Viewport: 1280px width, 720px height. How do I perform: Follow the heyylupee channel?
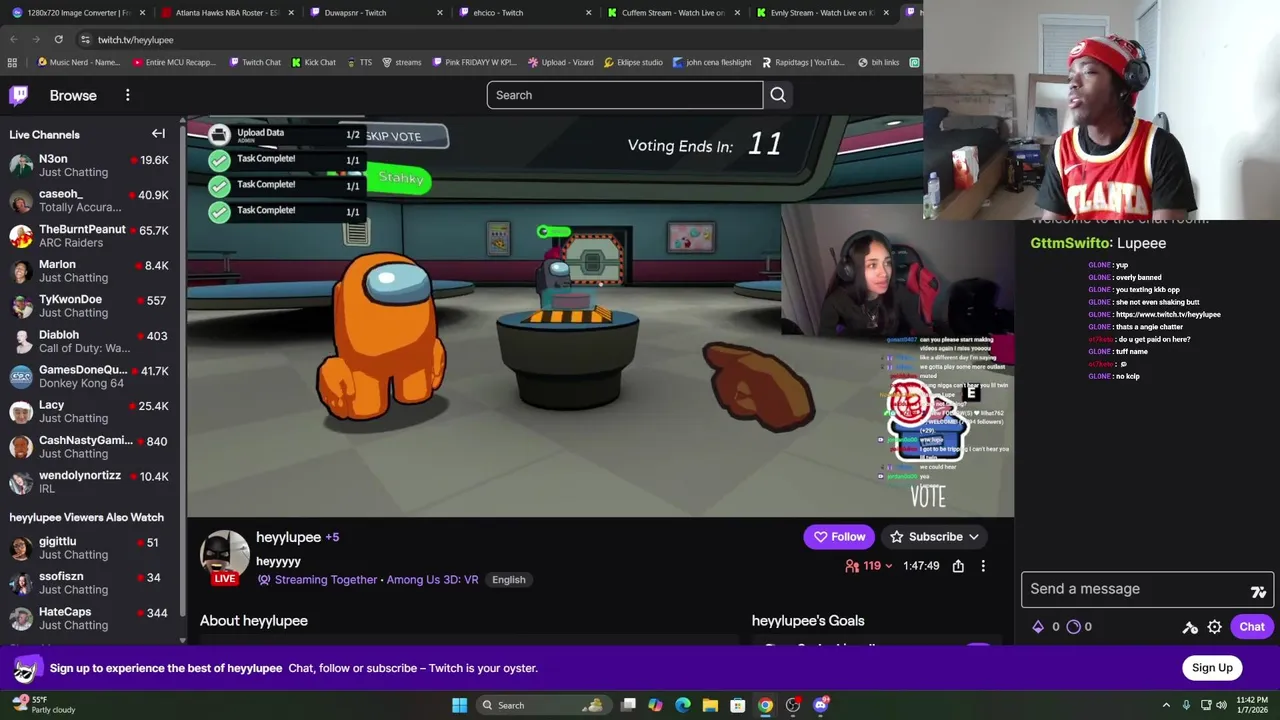[840, 537]
